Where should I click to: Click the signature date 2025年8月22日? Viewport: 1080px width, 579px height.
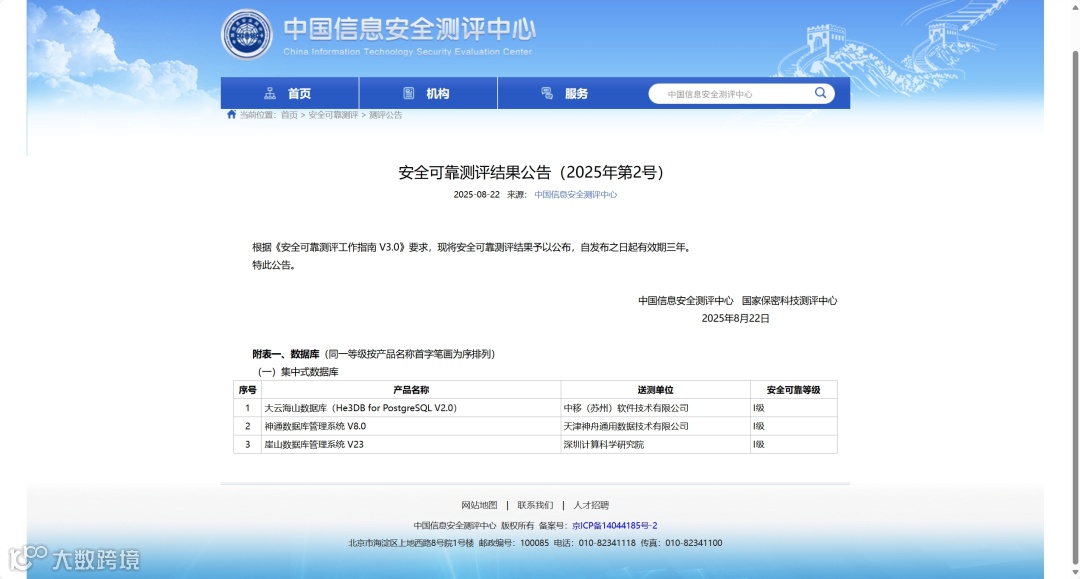(x=736, y=318)
